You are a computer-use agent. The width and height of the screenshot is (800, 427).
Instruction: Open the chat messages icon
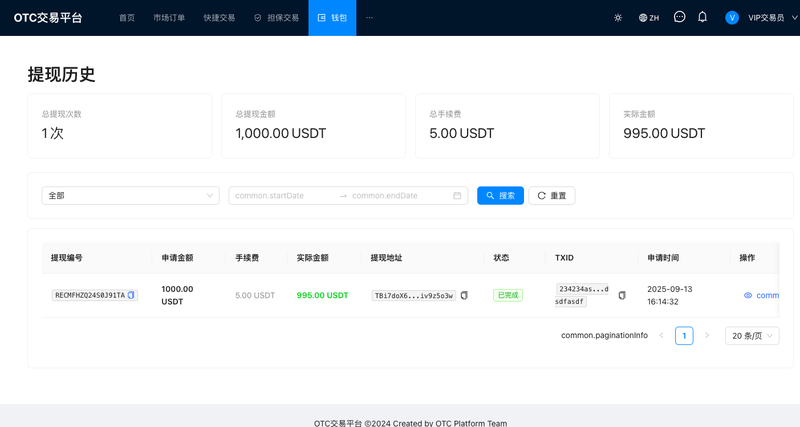pos(679,18)
